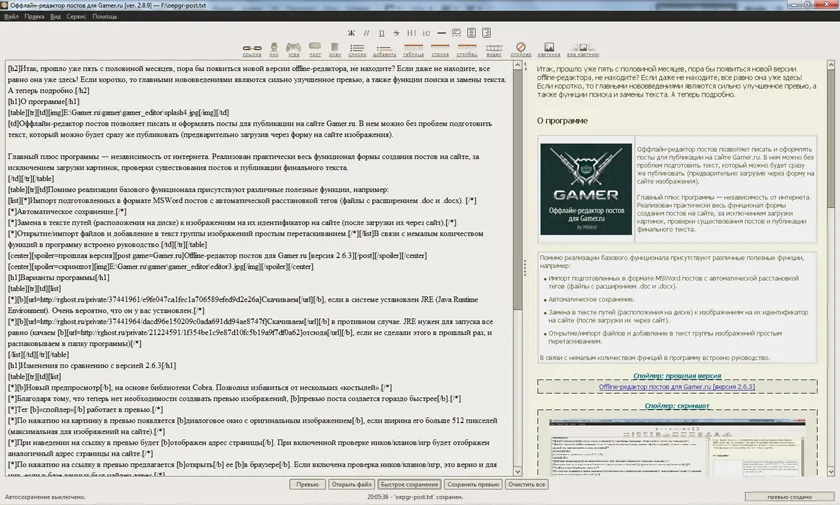The width and height of the screenshot is (840, 505).
Task: Click the Открыть файл button
Action: (x=349, y=483)
